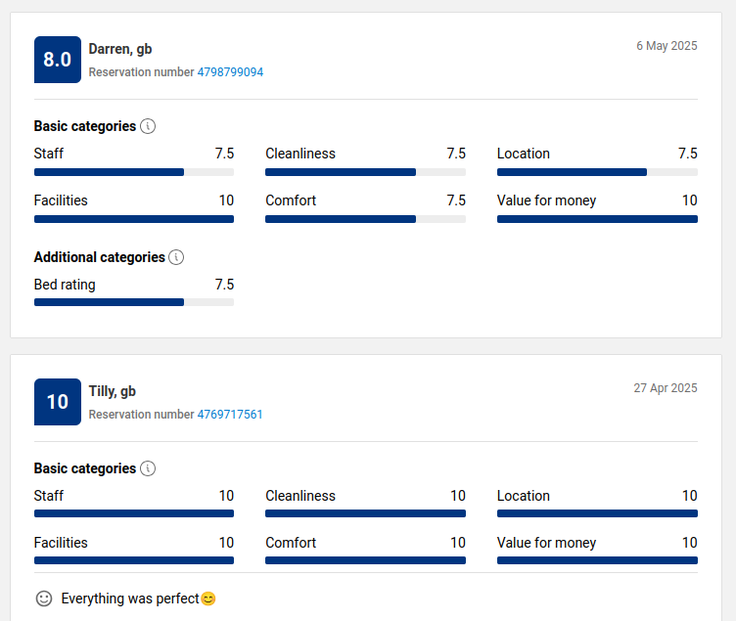Click the 10 score badge for Tilly
This screenshot has height=621, width=736.
point(57,402)
